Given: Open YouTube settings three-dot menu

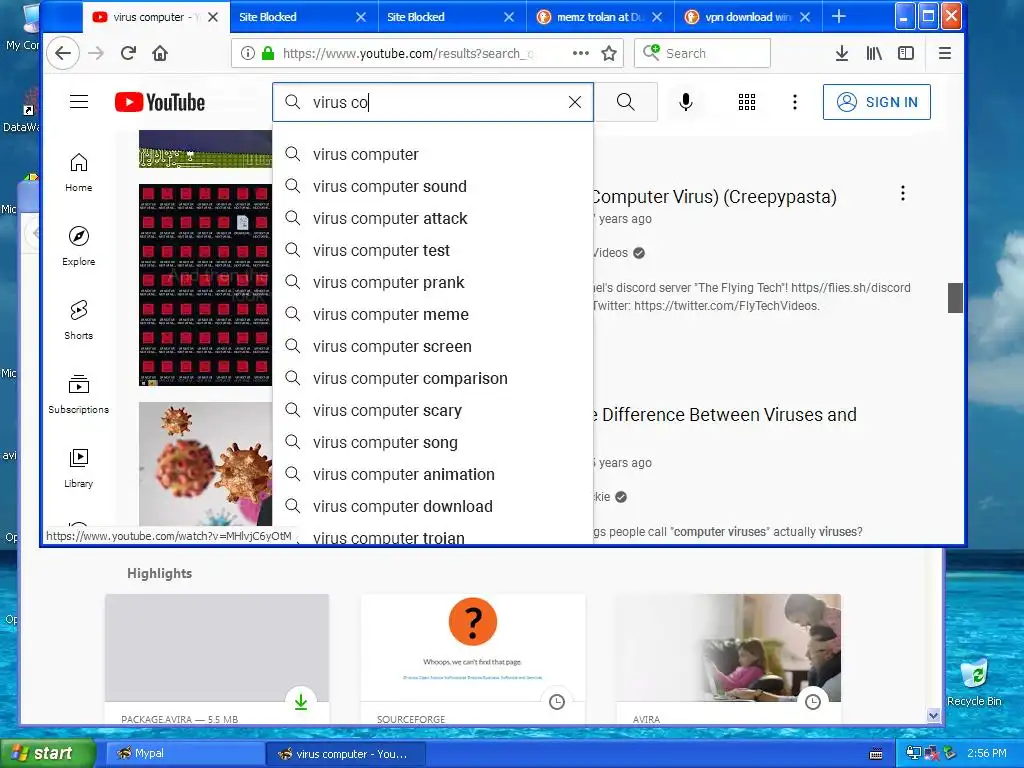Looking at the screenshot, I should pyautogui.click(x=795, y=102).
